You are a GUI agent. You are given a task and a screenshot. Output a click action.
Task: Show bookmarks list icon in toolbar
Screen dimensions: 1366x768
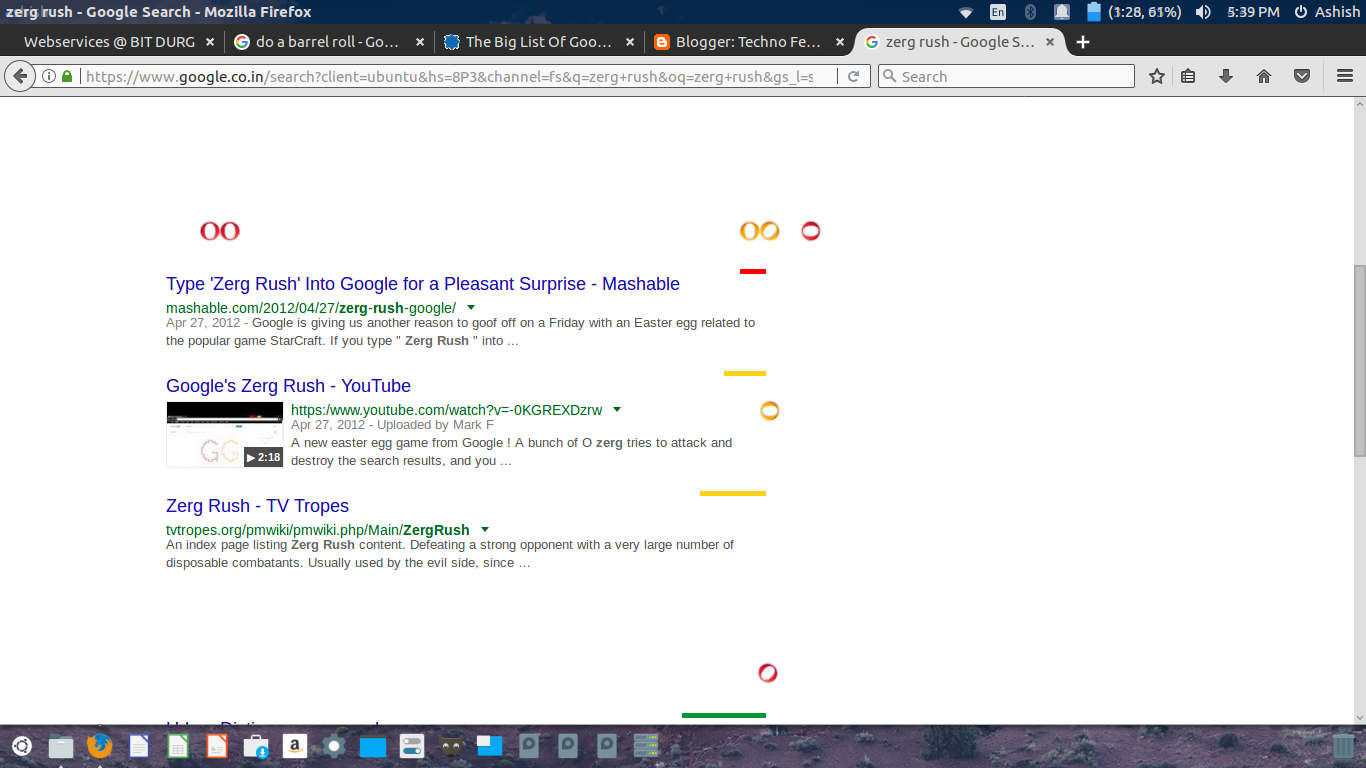[x=1188, y=76]
